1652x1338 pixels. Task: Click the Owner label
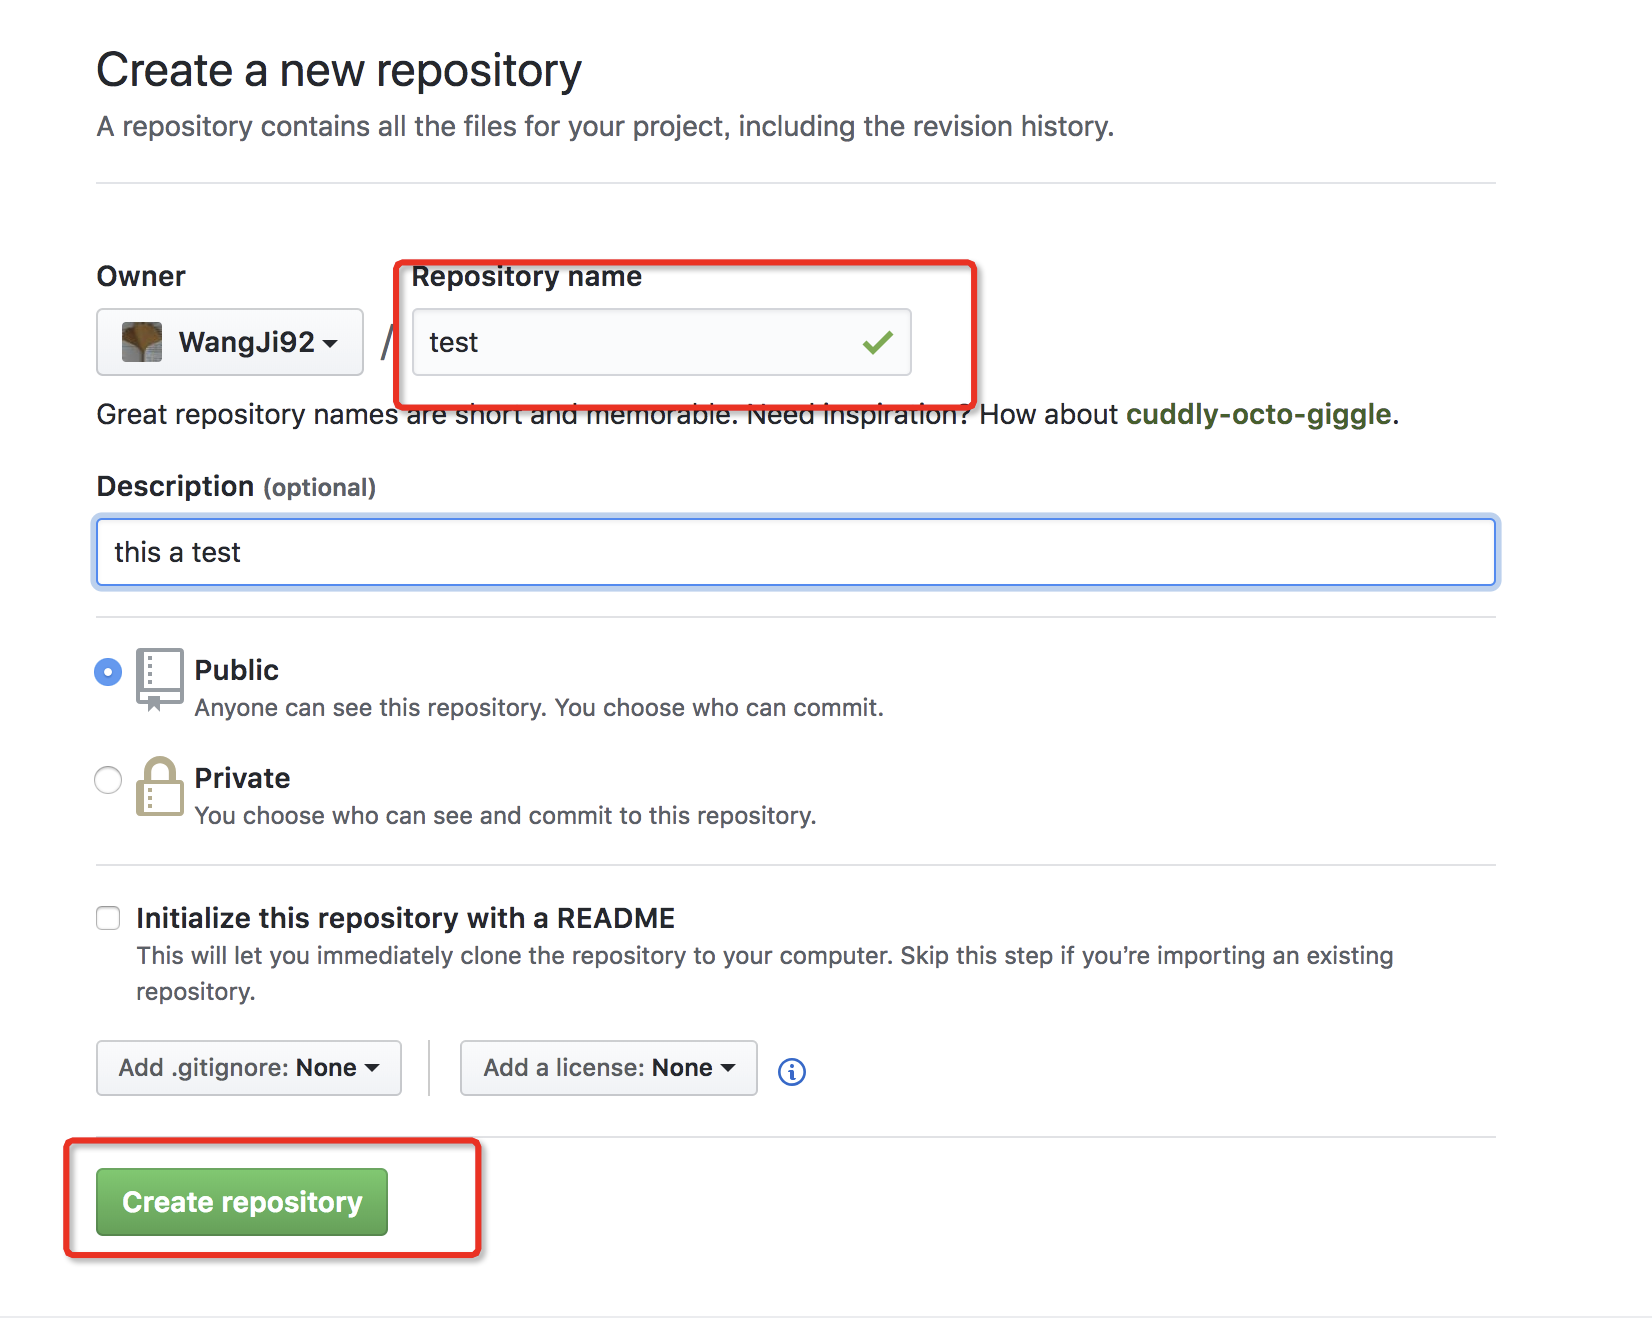point(141,277)
